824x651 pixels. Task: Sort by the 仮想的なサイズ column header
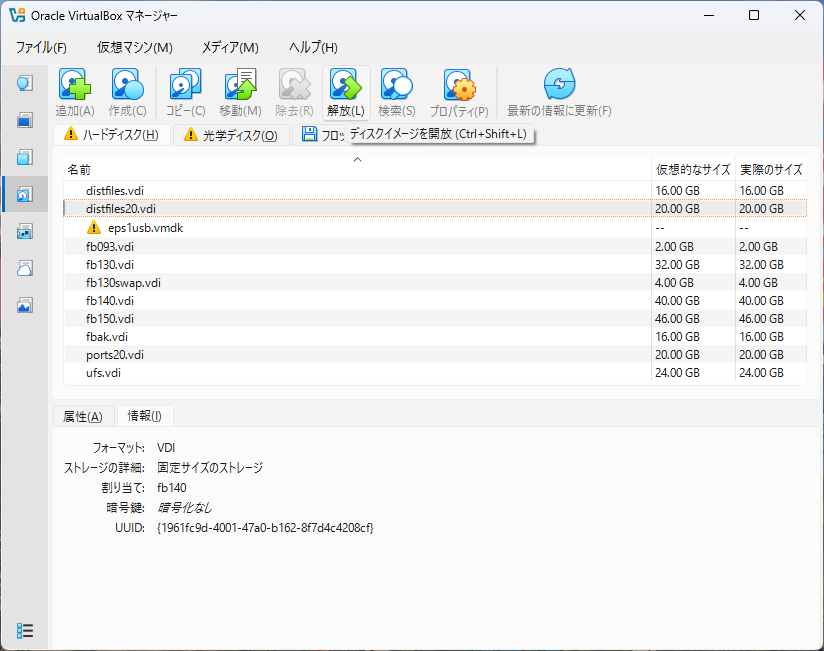pos(693,170)
